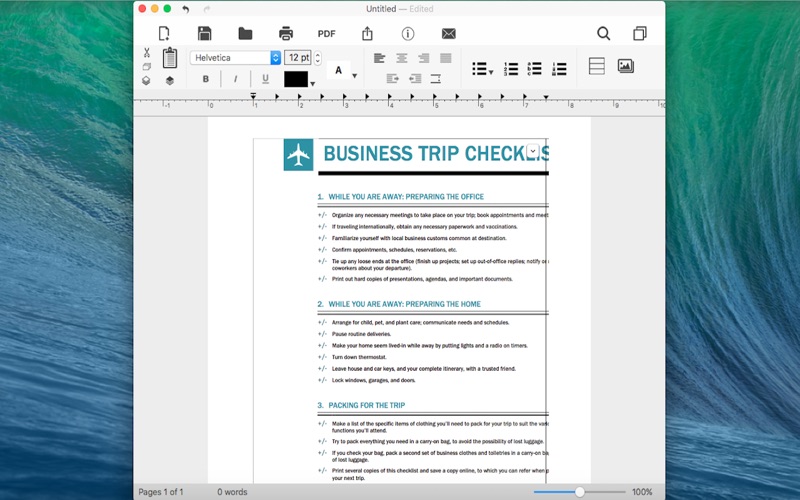Undo the last action in title bar

(x=186, y=9)
